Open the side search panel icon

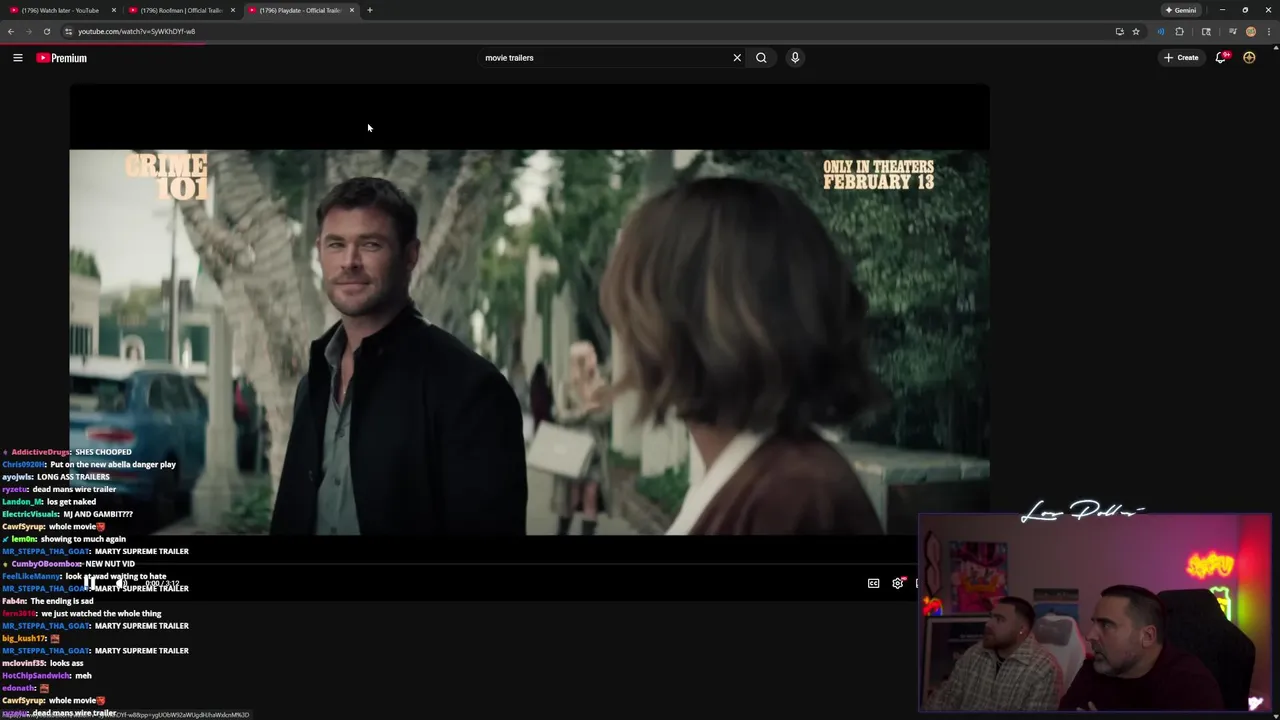1206,31
